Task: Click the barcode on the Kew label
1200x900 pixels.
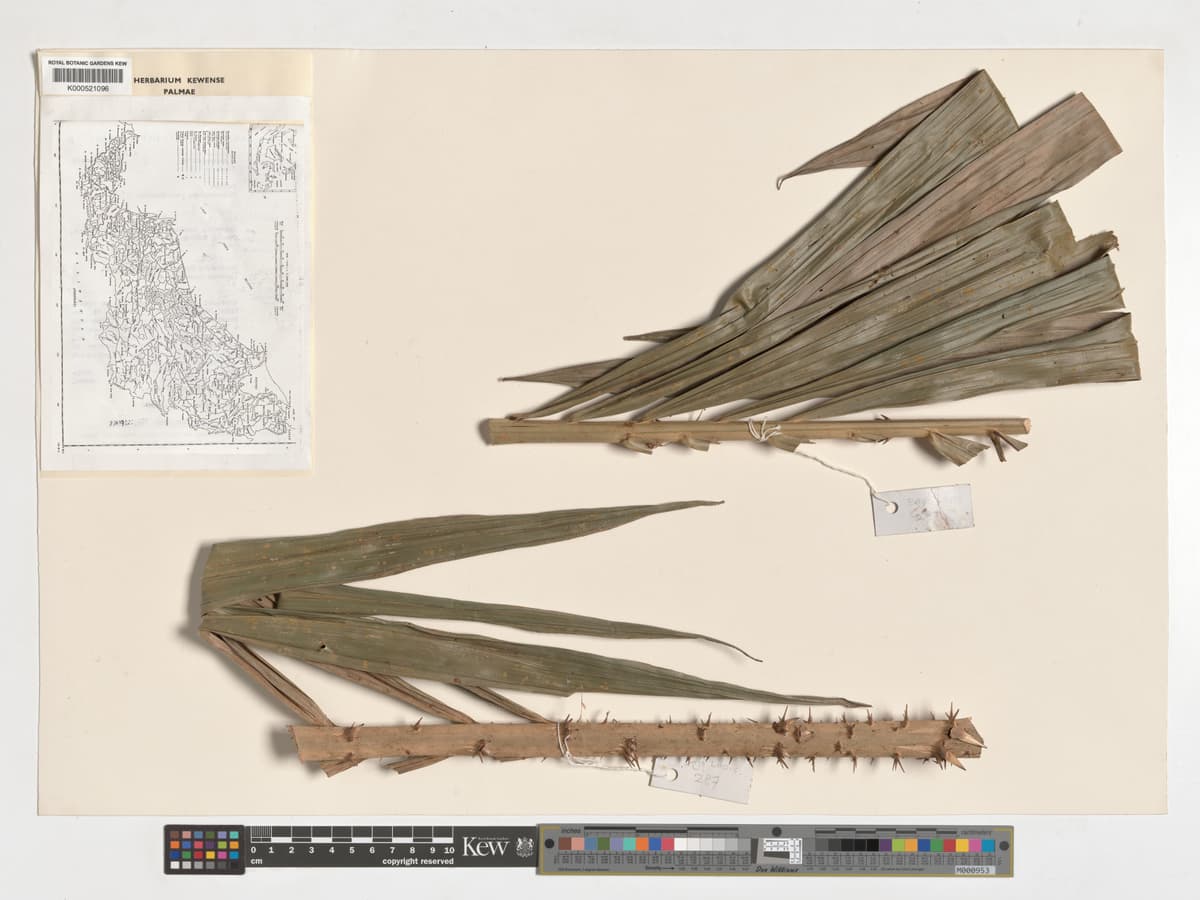Action: pos(87,76)
